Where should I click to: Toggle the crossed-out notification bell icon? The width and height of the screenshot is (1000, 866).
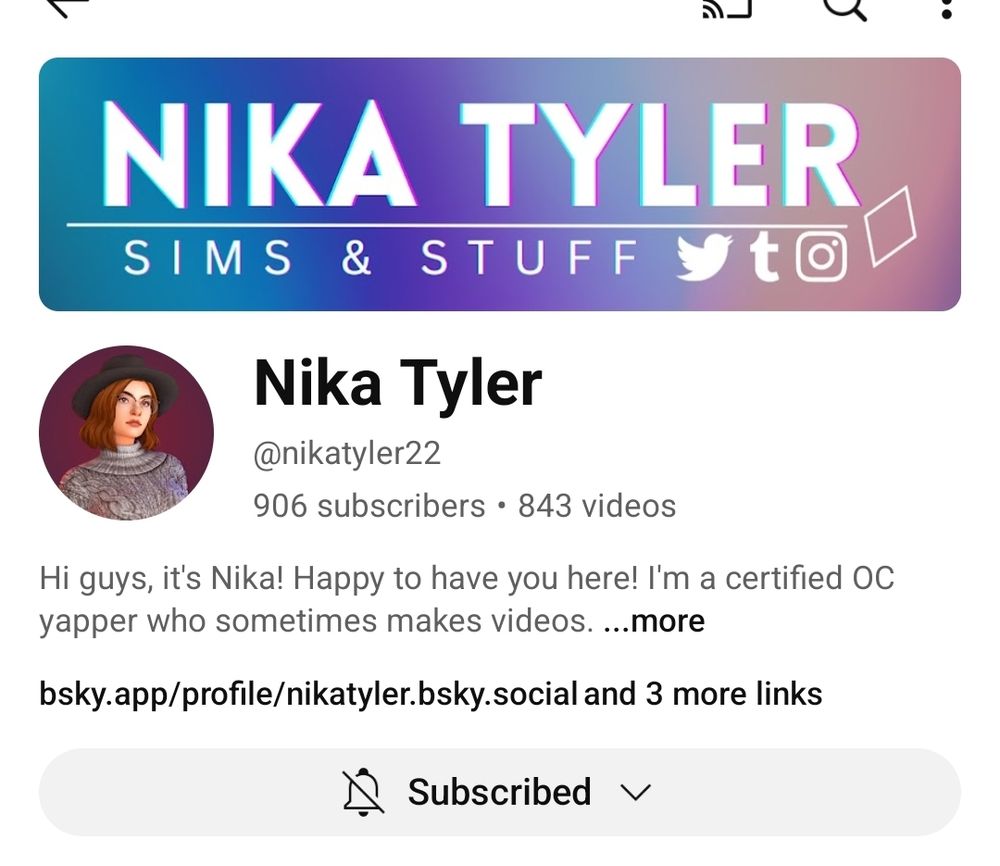coord(363,792)
